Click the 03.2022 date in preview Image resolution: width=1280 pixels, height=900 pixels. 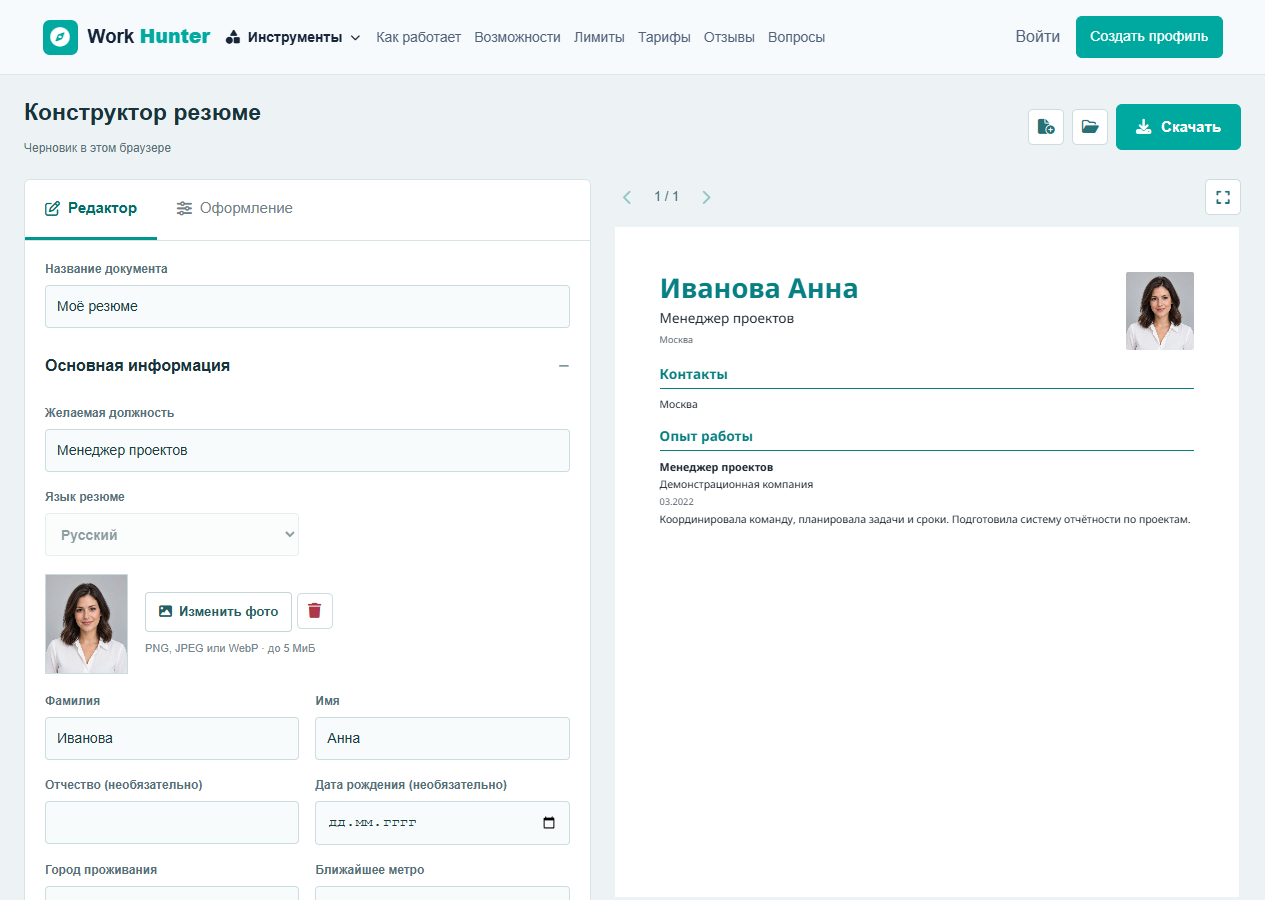point(677,502)
